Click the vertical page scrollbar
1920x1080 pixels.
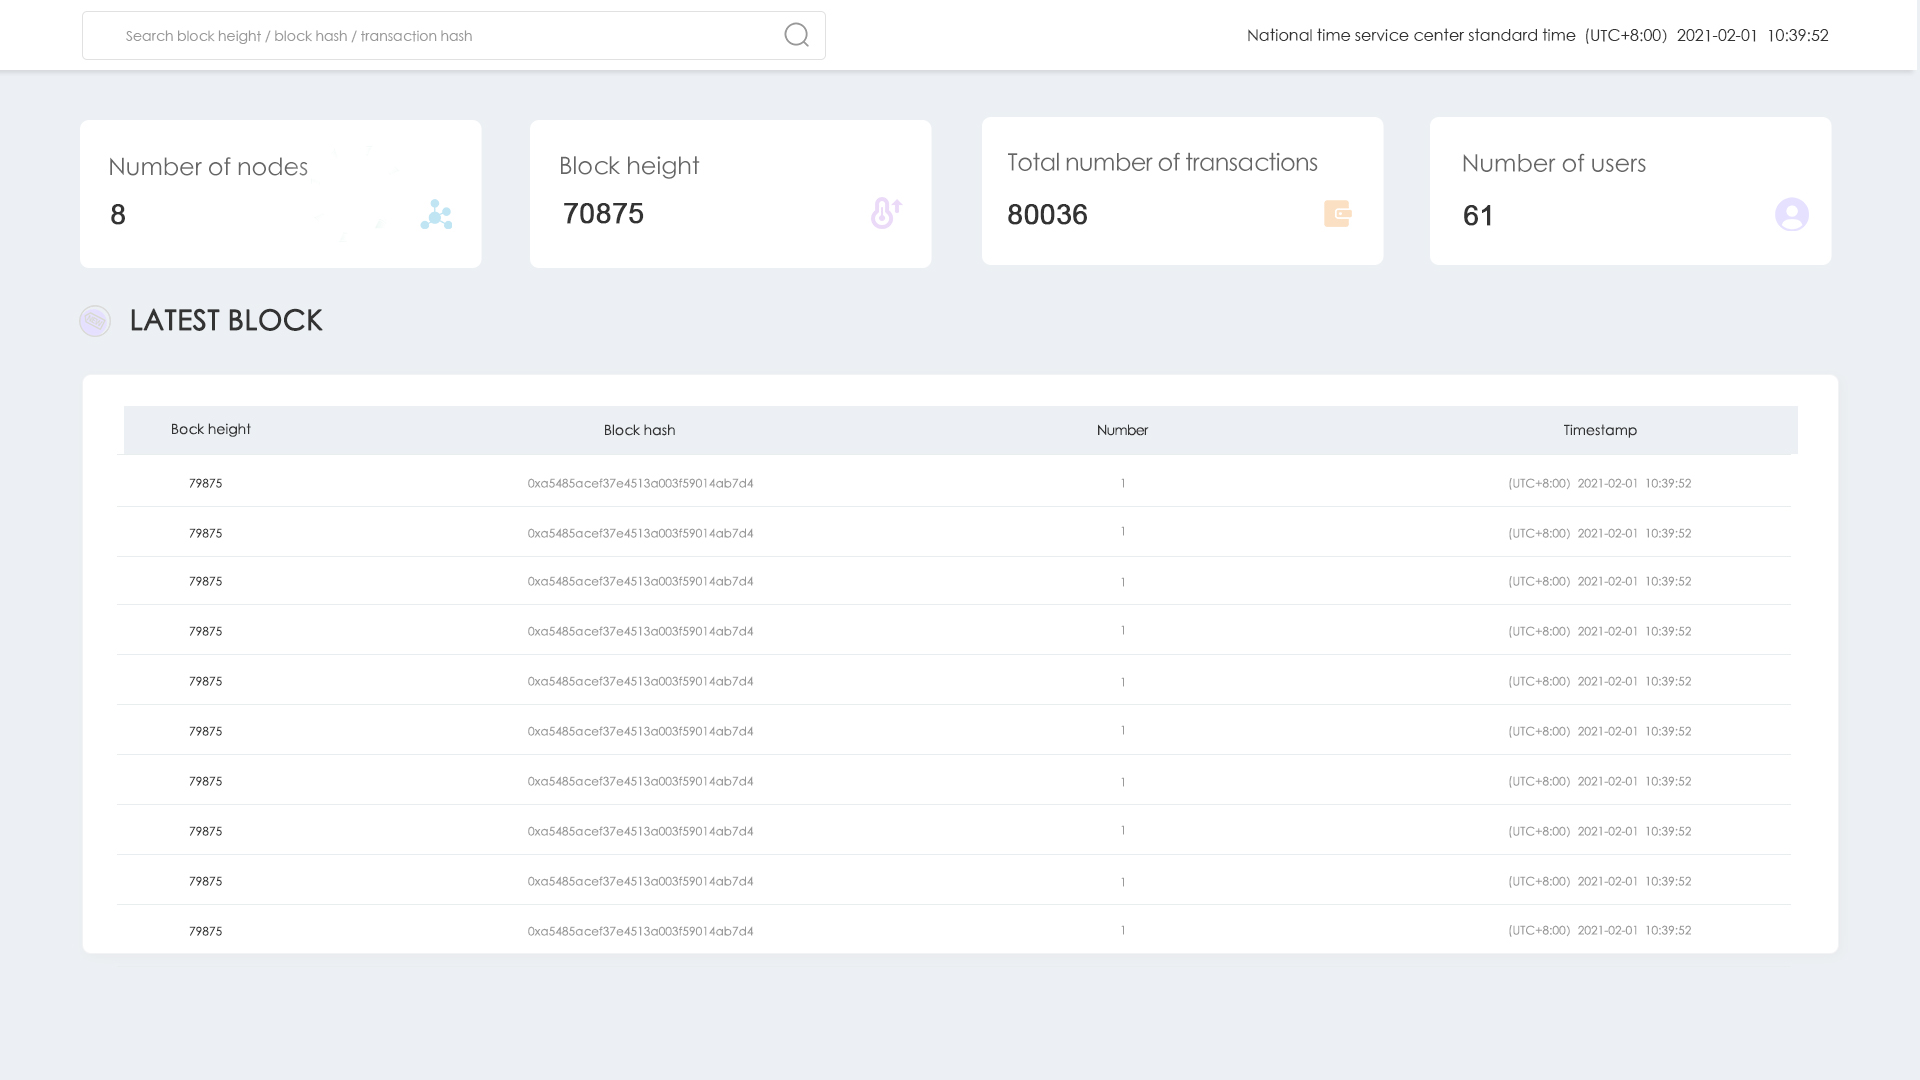(1917, 540)
